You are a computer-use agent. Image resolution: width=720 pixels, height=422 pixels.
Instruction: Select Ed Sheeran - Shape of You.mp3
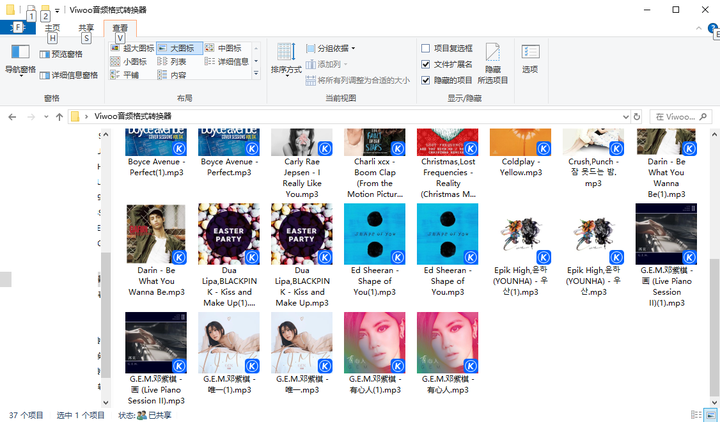pos(448,250)
